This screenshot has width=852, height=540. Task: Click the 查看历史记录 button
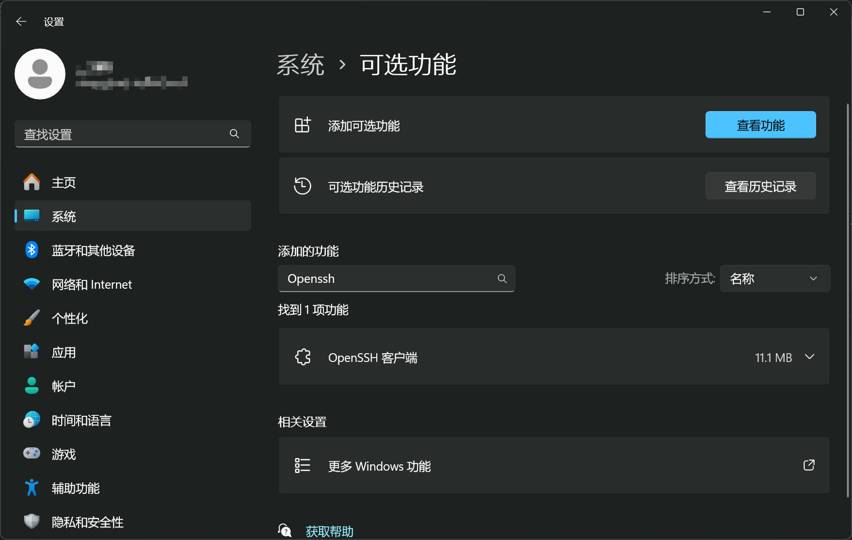(760, 186)
